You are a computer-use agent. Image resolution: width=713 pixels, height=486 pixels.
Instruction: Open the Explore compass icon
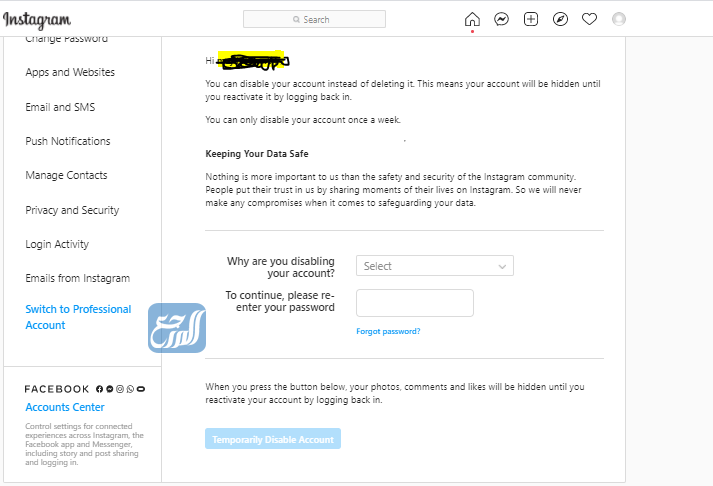coord(560,19)
